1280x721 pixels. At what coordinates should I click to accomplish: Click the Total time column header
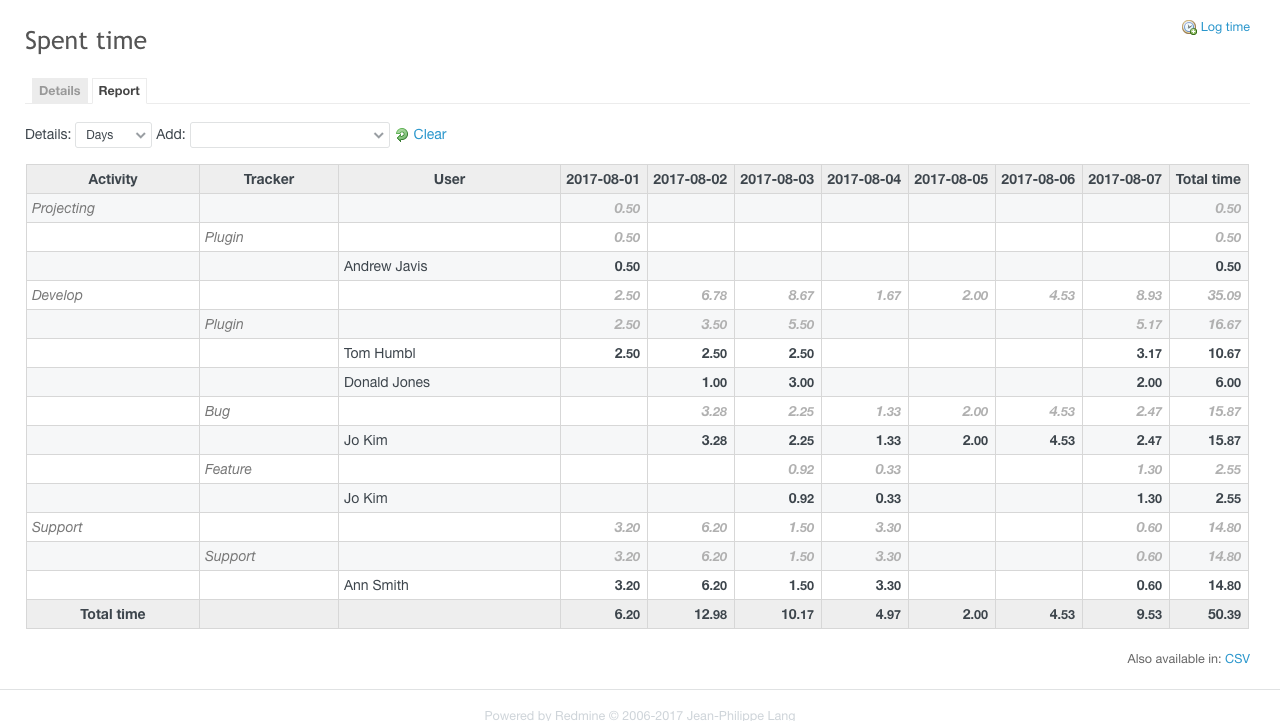(x=1208, y=179)
